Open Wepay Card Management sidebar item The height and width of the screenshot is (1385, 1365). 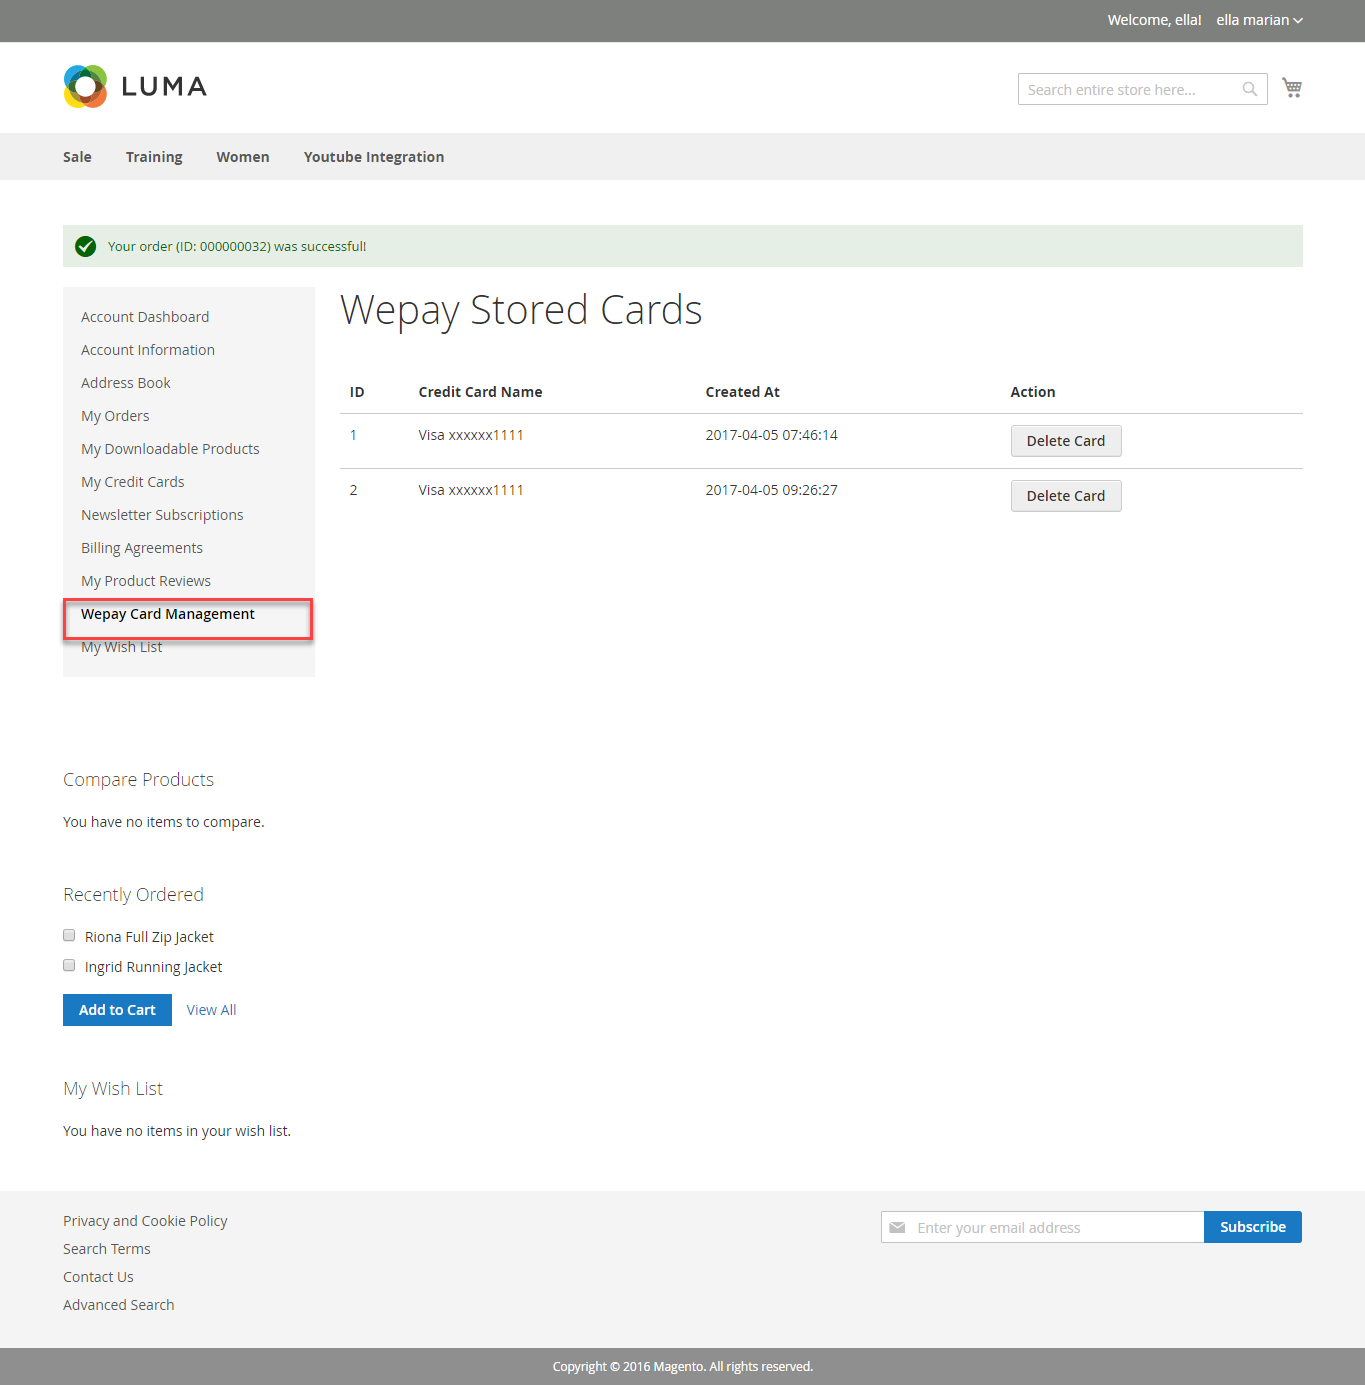point(168,614)
